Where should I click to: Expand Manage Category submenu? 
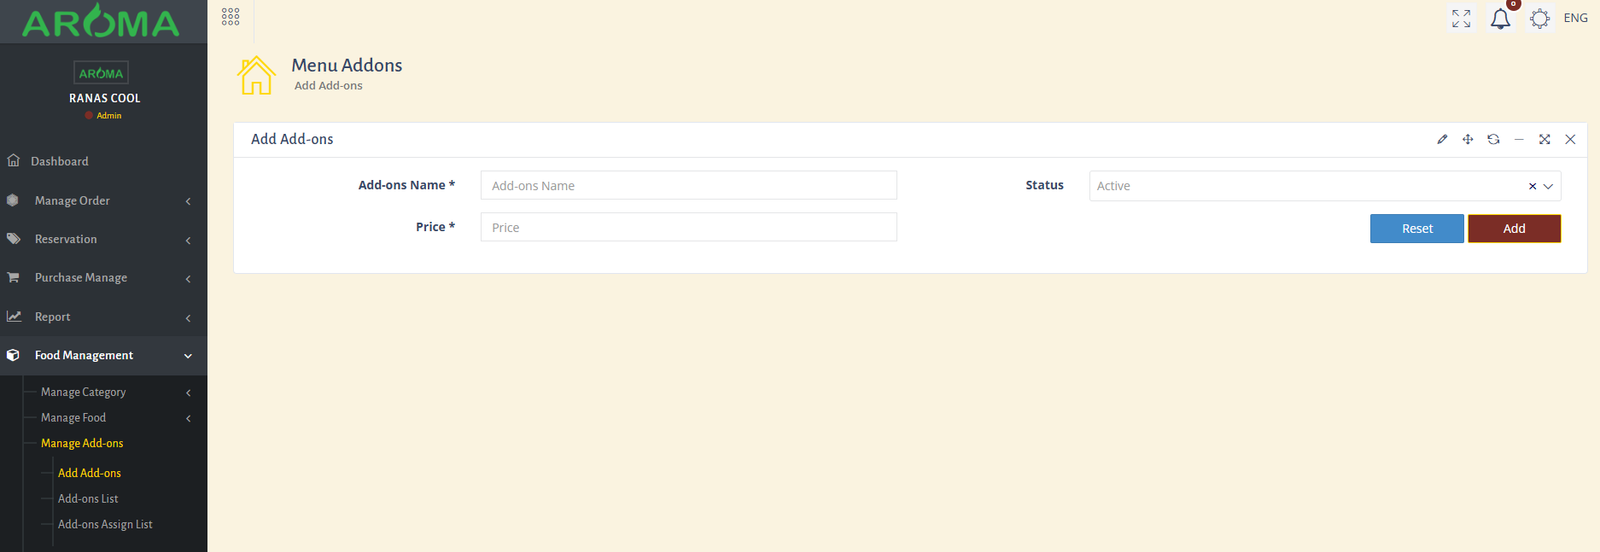click(x=83, y=392)
